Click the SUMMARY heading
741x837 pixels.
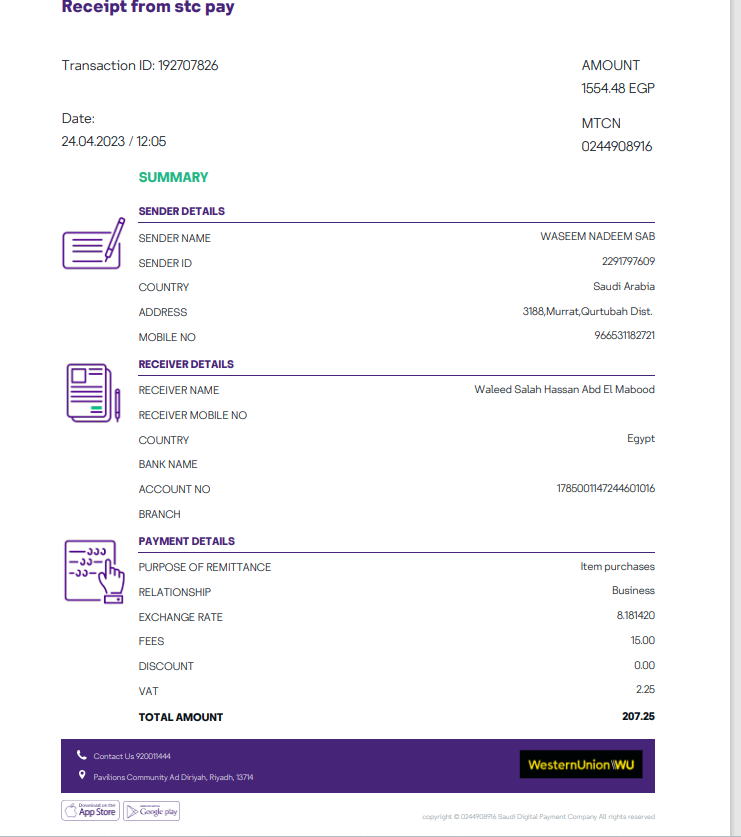pos(174,177)
